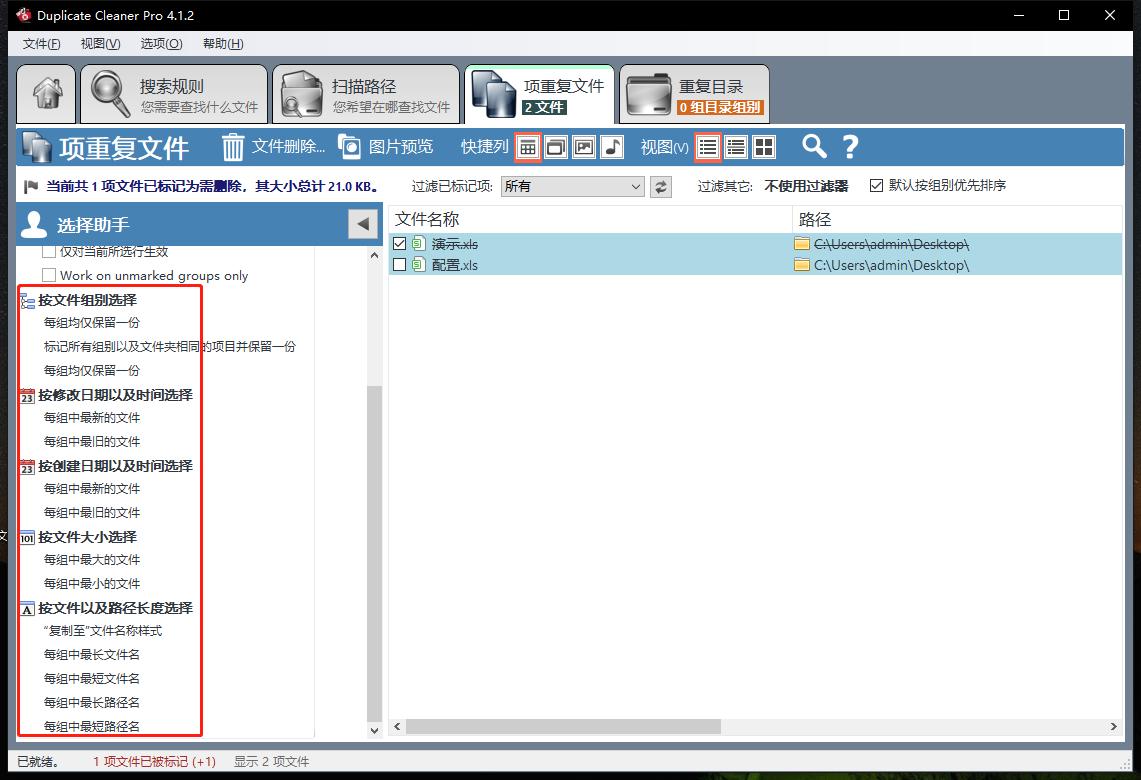This screenshot has height=780, width=1141.
Task: Select 每组中最短文件名
Action: pyautogui.click(x=92, y=679)
